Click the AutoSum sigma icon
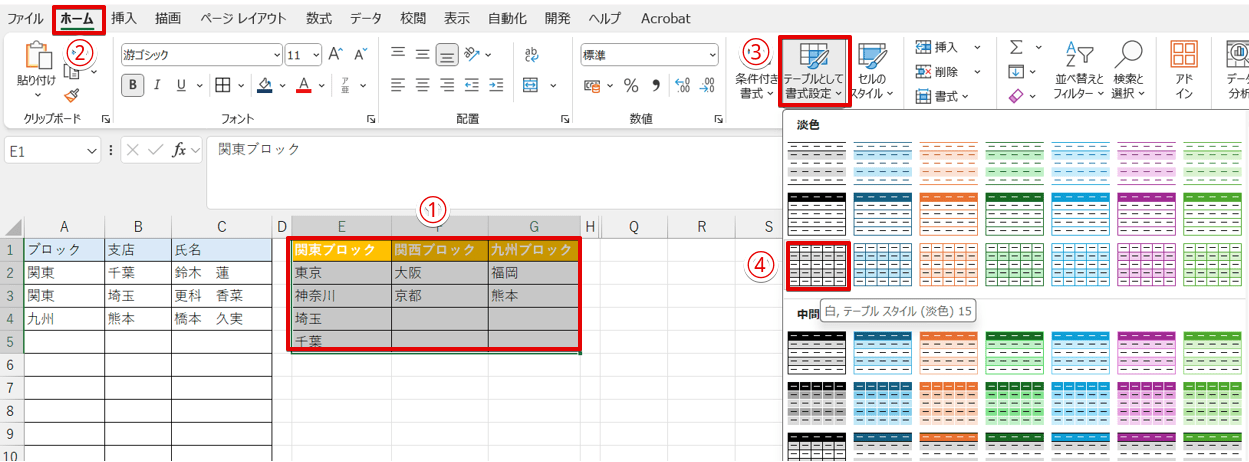Image resolution: width=1249 pixels, height=462 pixels. click(1016, 47)
